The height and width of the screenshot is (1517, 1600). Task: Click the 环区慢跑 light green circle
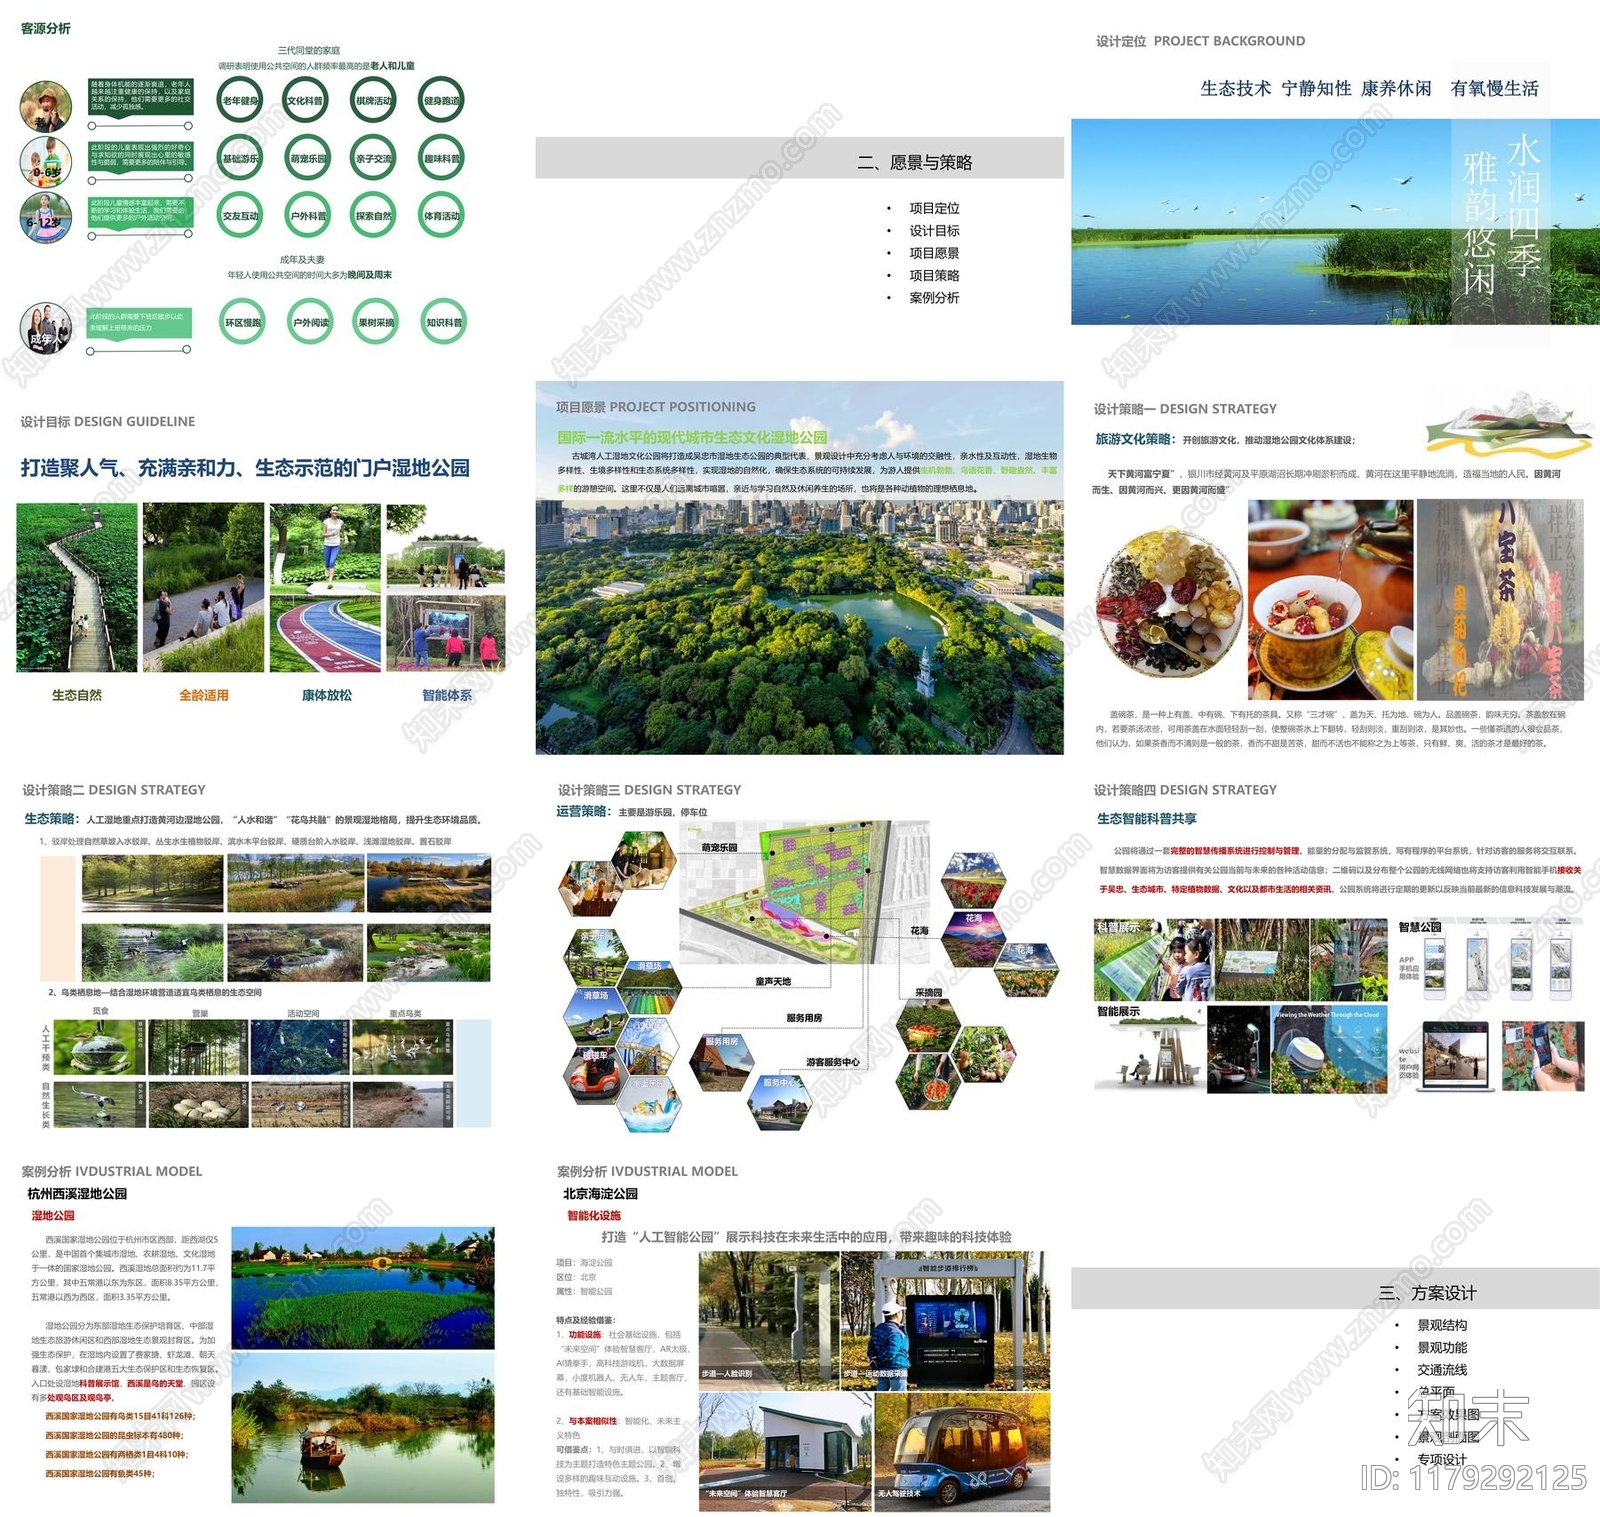[242, 322]
